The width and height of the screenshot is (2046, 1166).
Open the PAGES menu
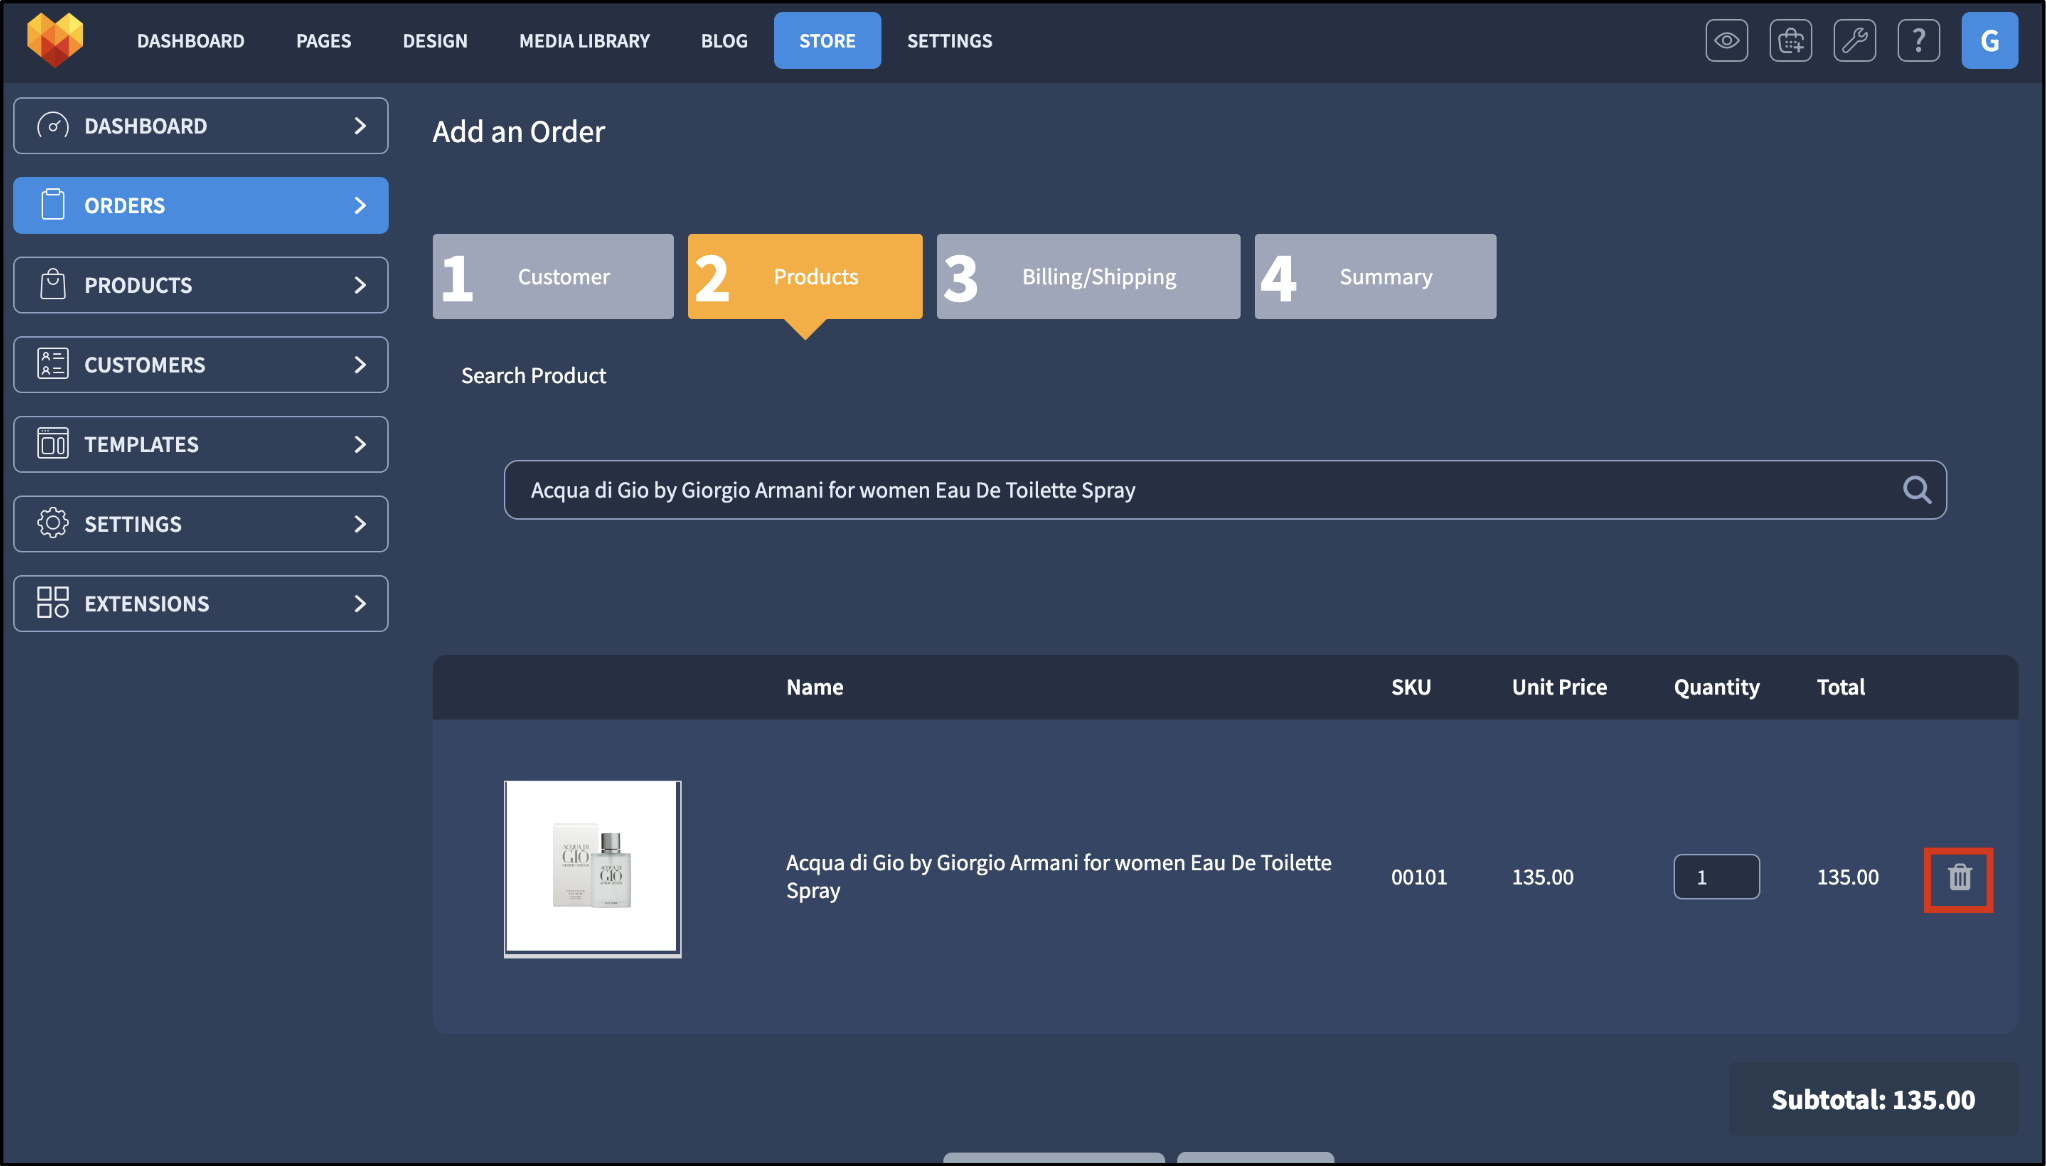pos(323,41)
